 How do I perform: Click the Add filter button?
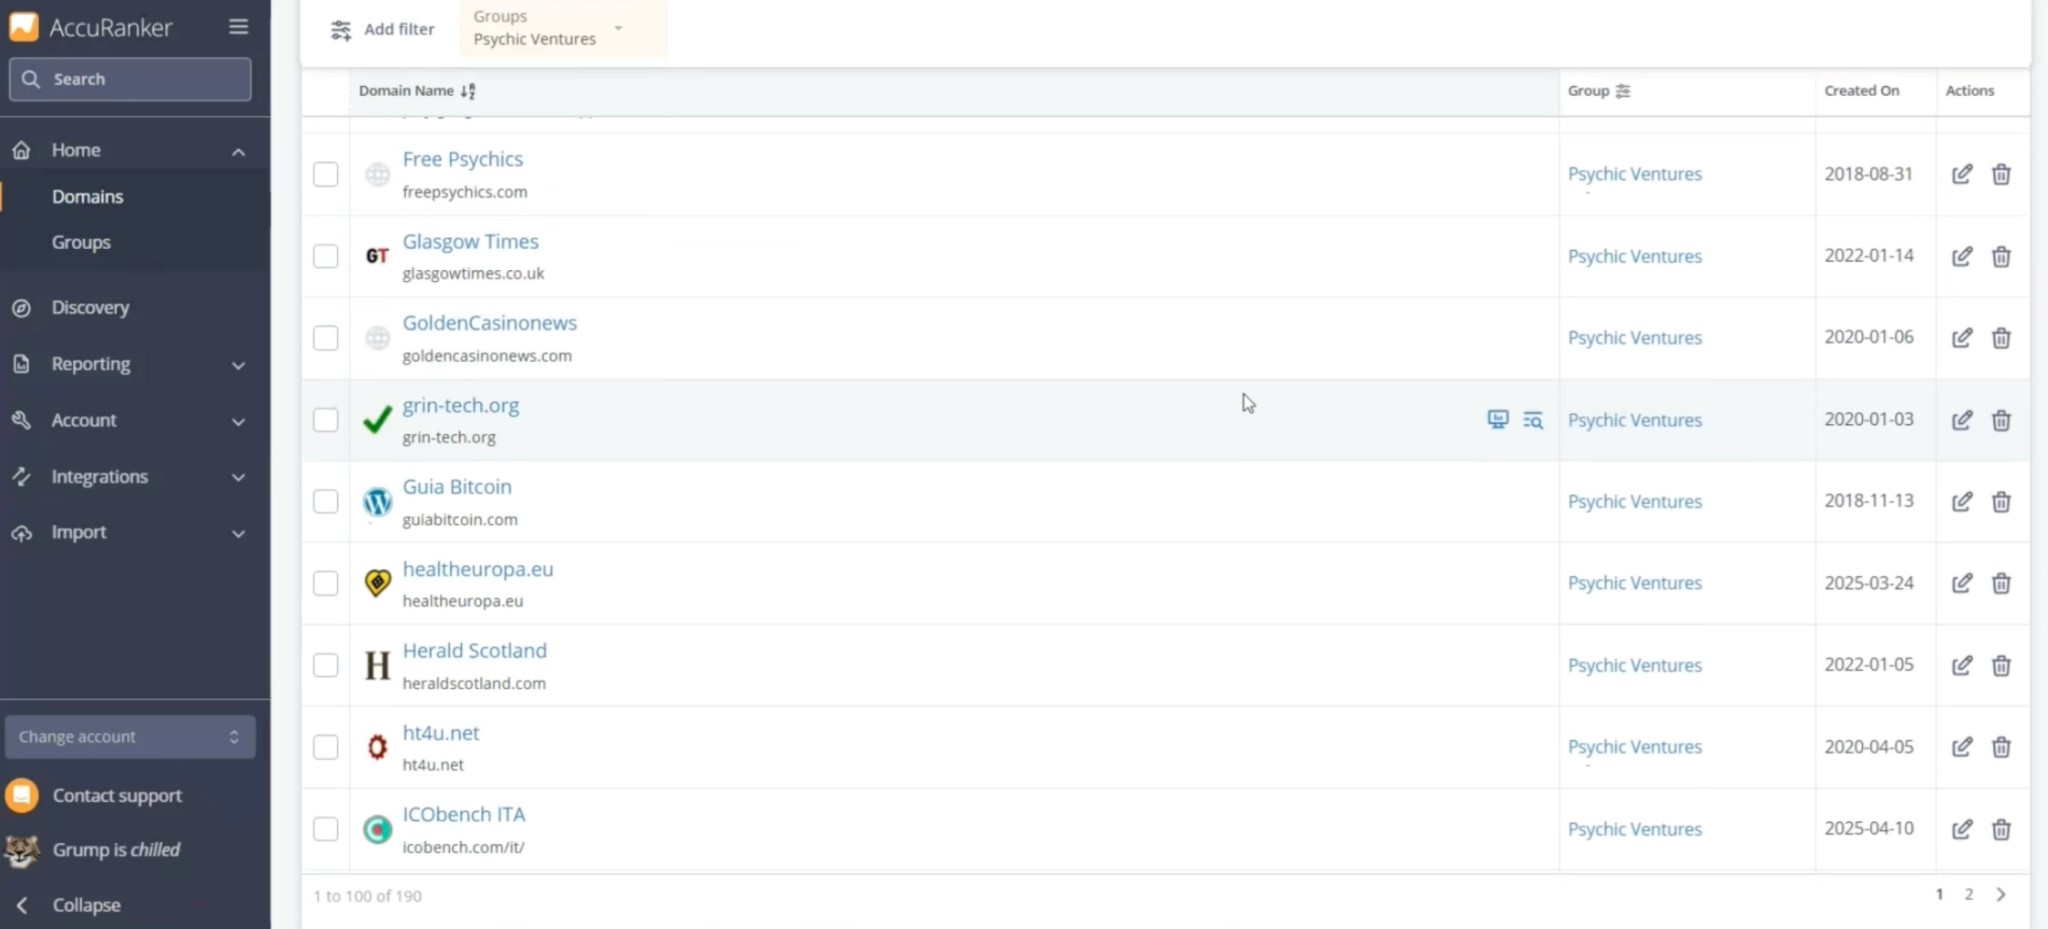pos(383,30)
